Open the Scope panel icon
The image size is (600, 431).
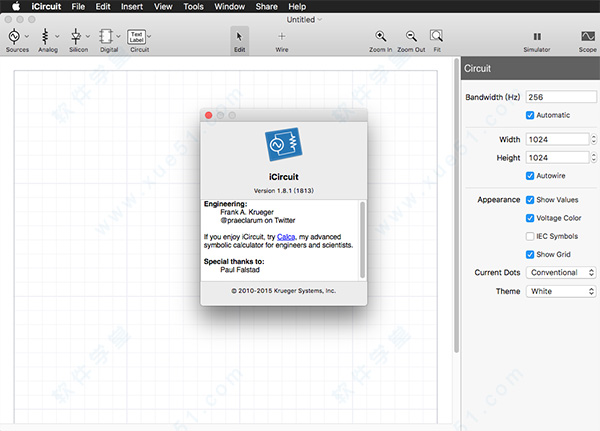coord(588,36)
